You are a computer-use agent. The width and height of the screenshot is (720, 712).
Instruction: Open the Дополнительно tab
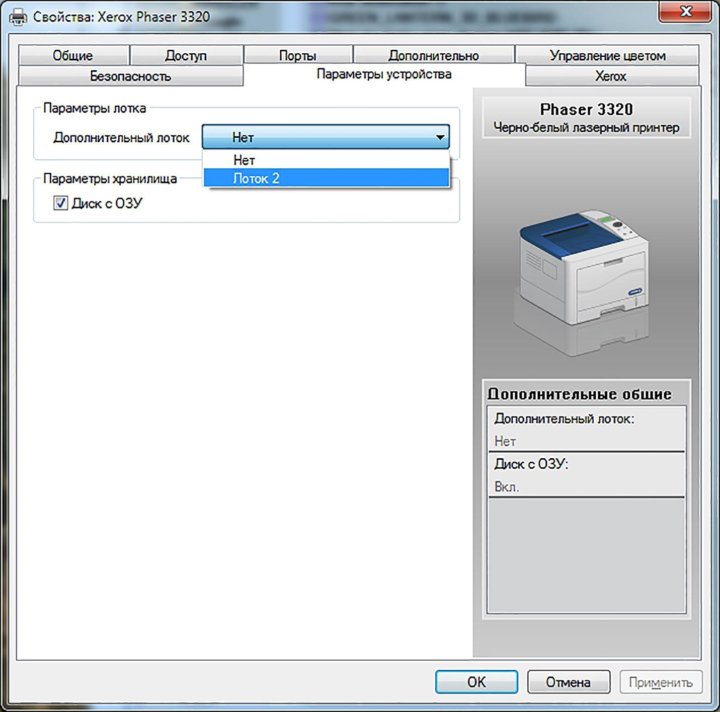(433, 56)
